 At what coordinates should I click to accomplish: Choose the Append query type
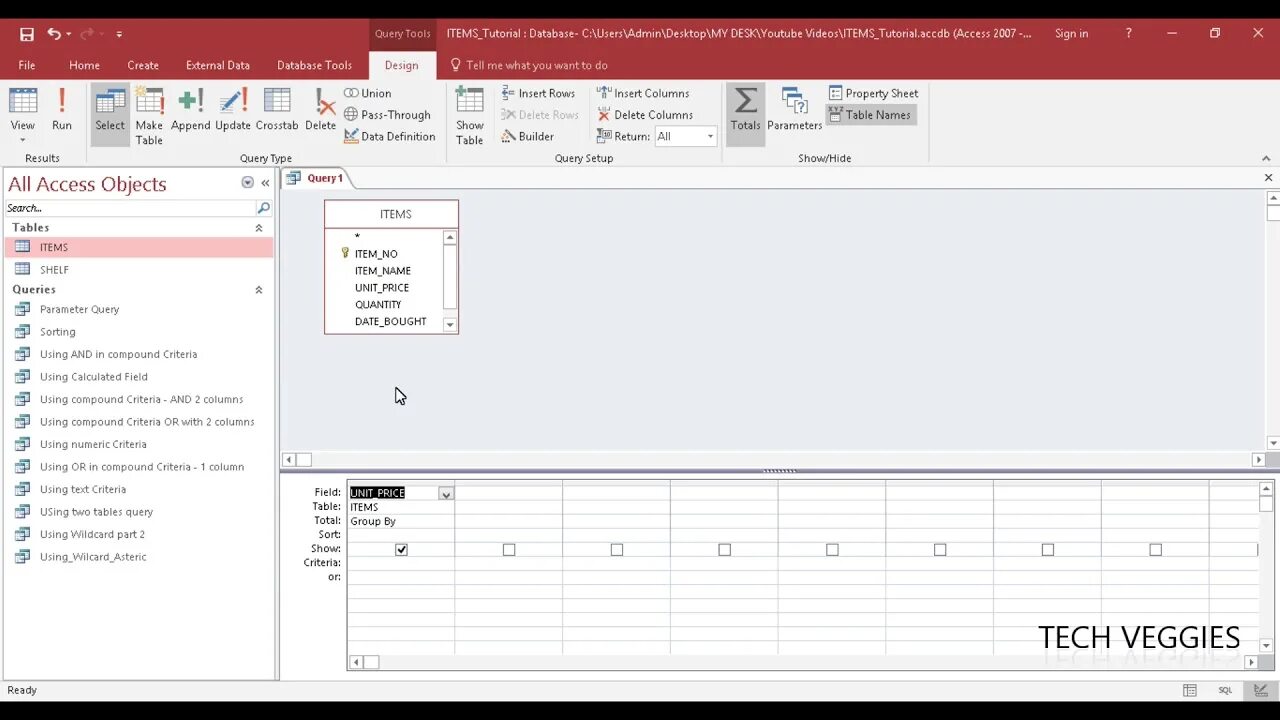[x=190, y=110]
